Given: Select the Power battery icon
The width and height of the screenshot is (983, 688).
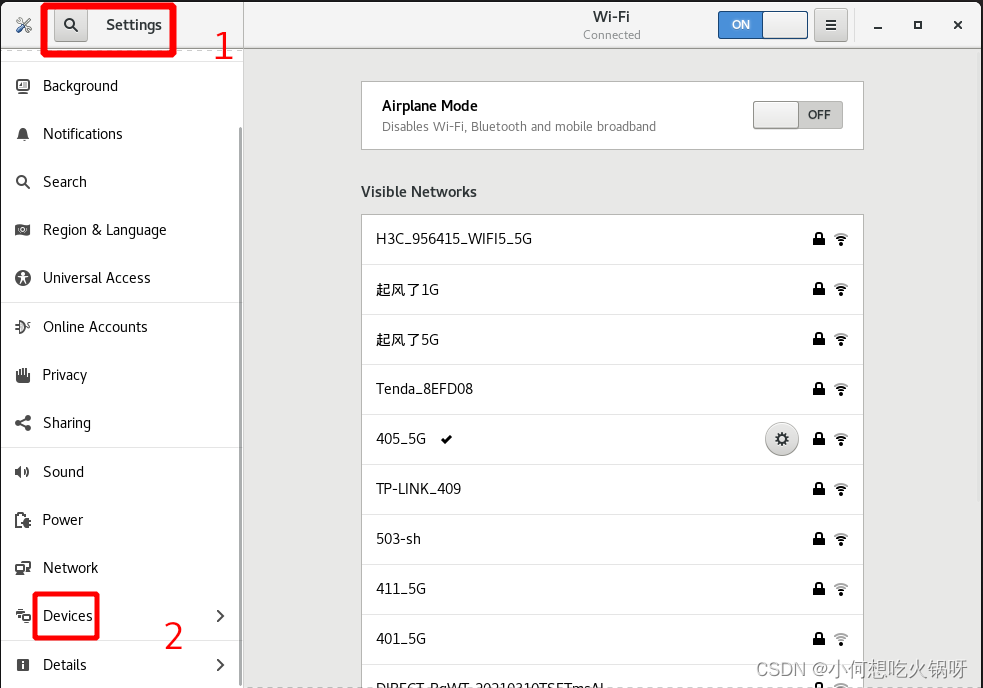Looking at the screenshot, I should pos(23,520).
